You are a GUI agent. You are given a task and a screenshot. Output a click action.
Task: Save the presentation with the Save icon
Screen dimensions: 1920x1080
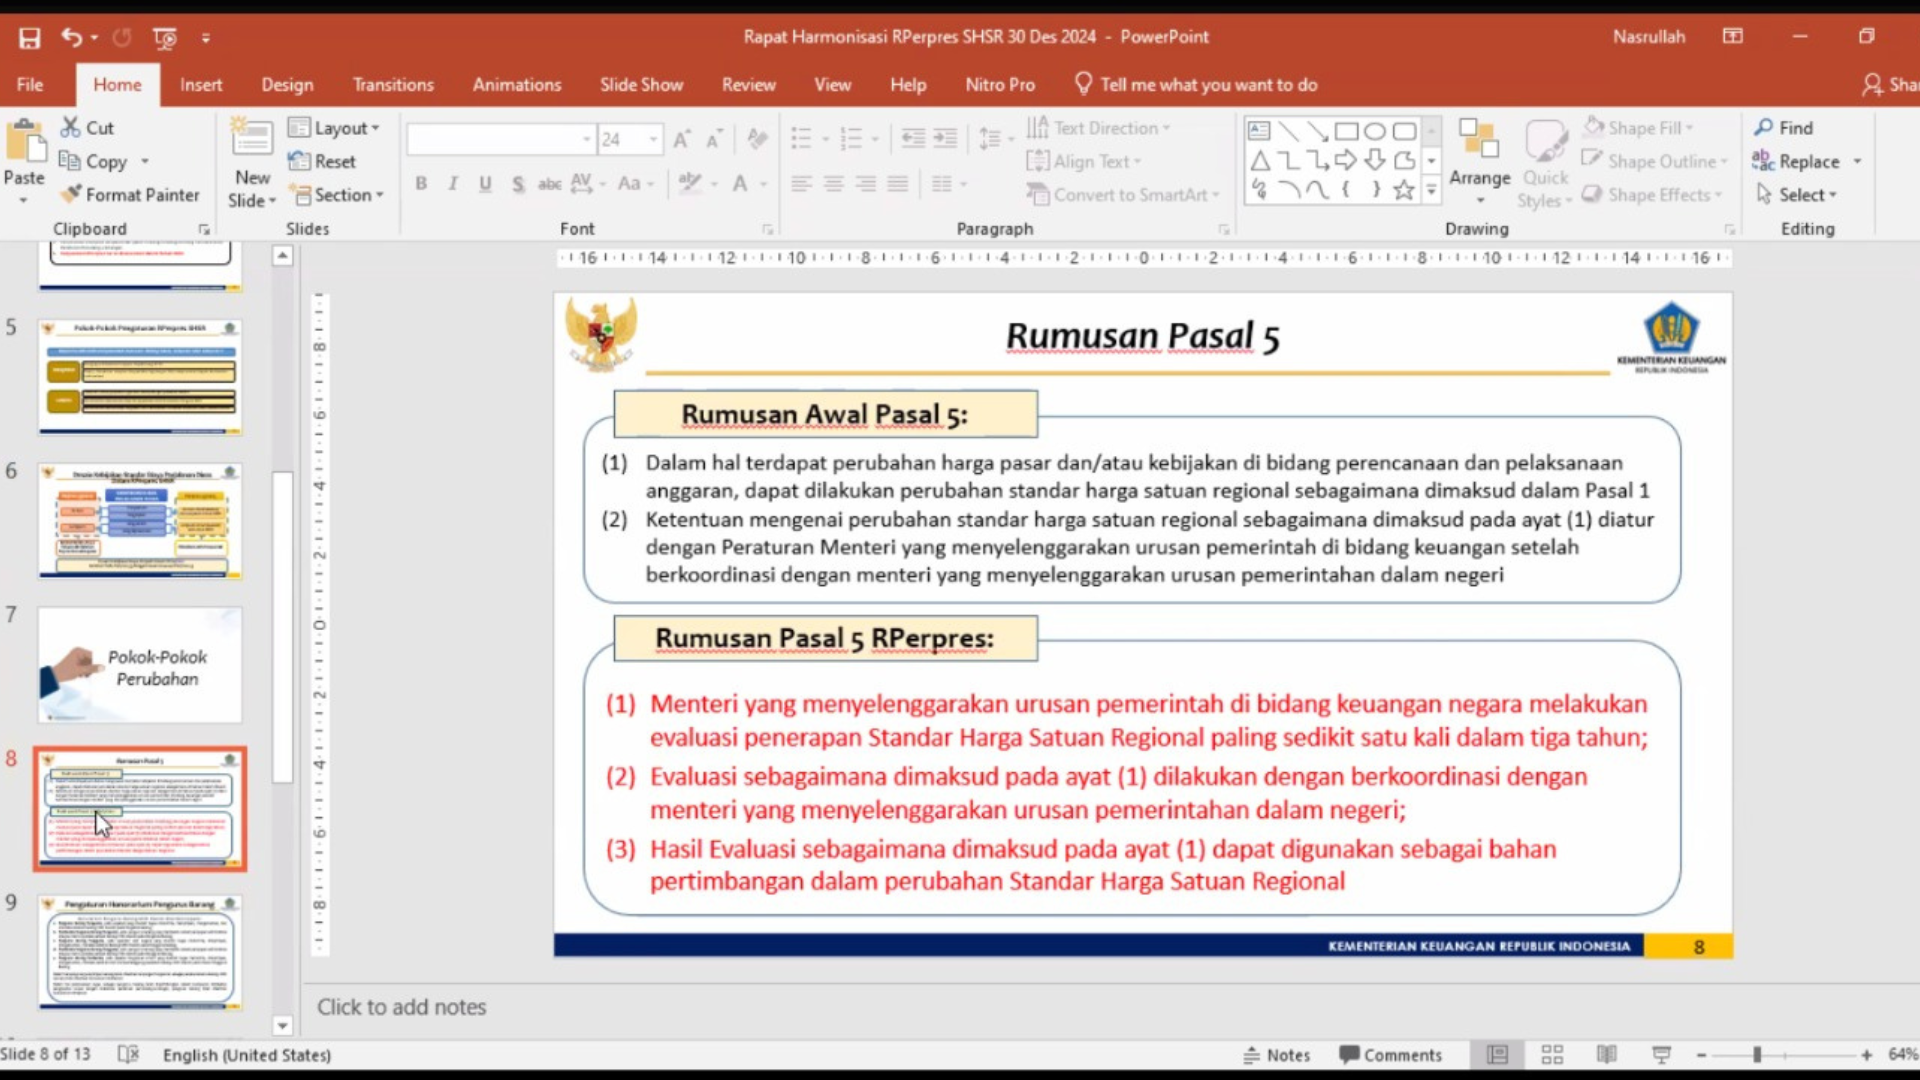[30, 38]
